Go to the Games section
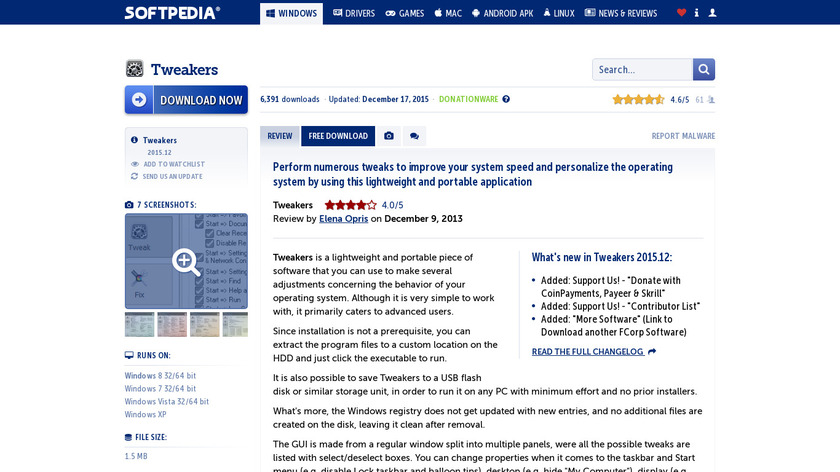 coord(404,13)
